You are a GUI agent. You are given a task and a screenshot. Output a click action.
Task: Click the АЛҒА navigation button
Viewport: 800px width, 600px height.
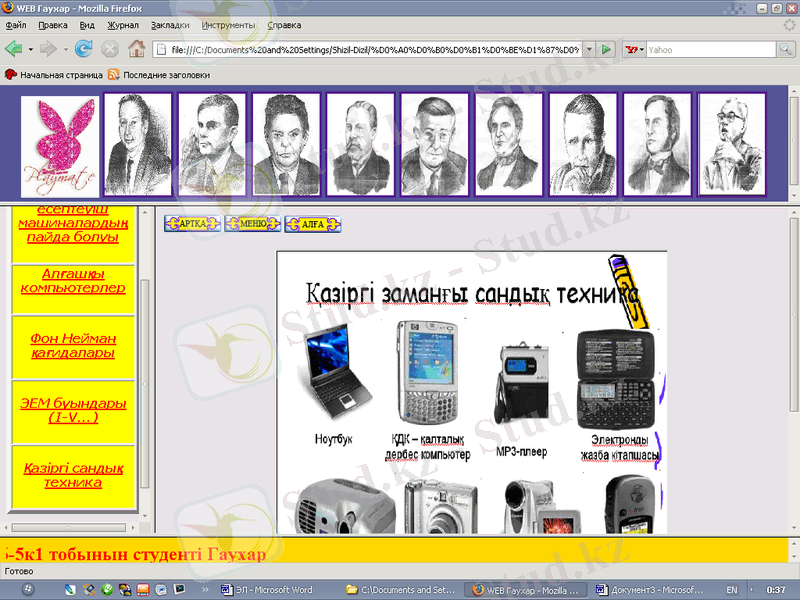(313, 224)
